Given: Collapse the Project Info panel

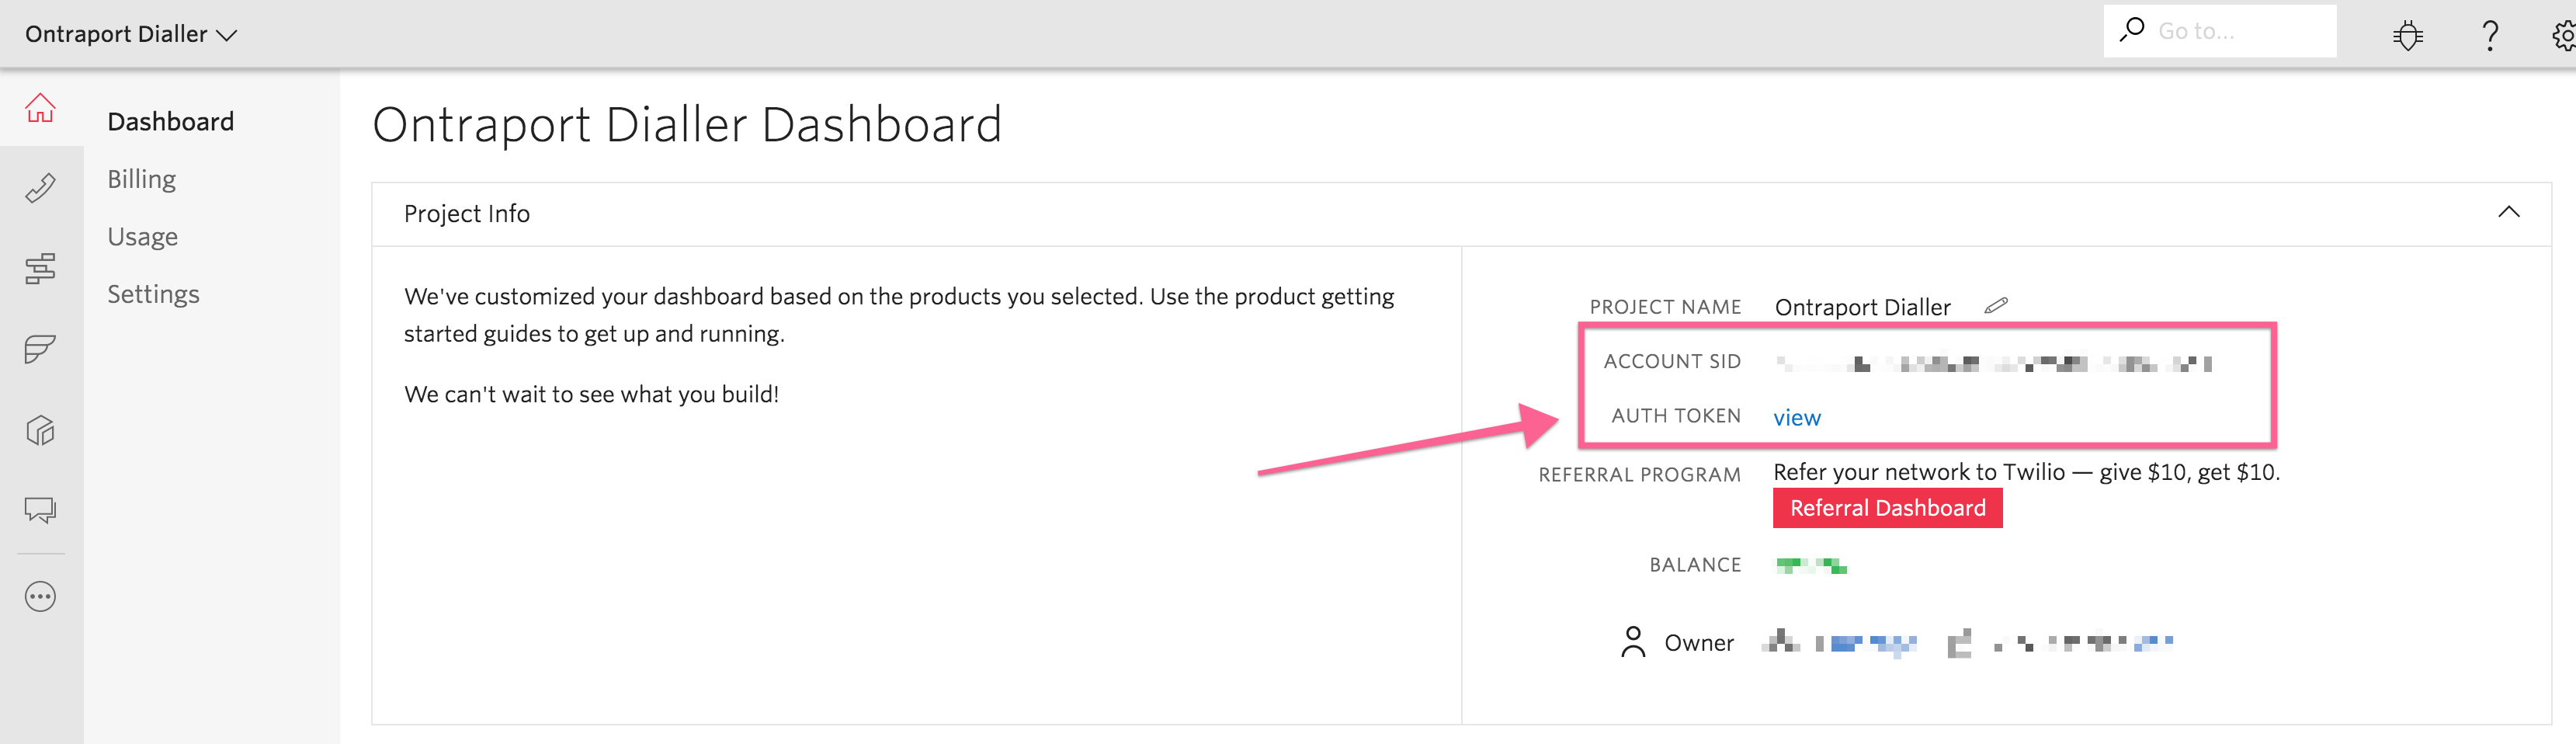Looking at the screenshot, I should click(2509, 212).
